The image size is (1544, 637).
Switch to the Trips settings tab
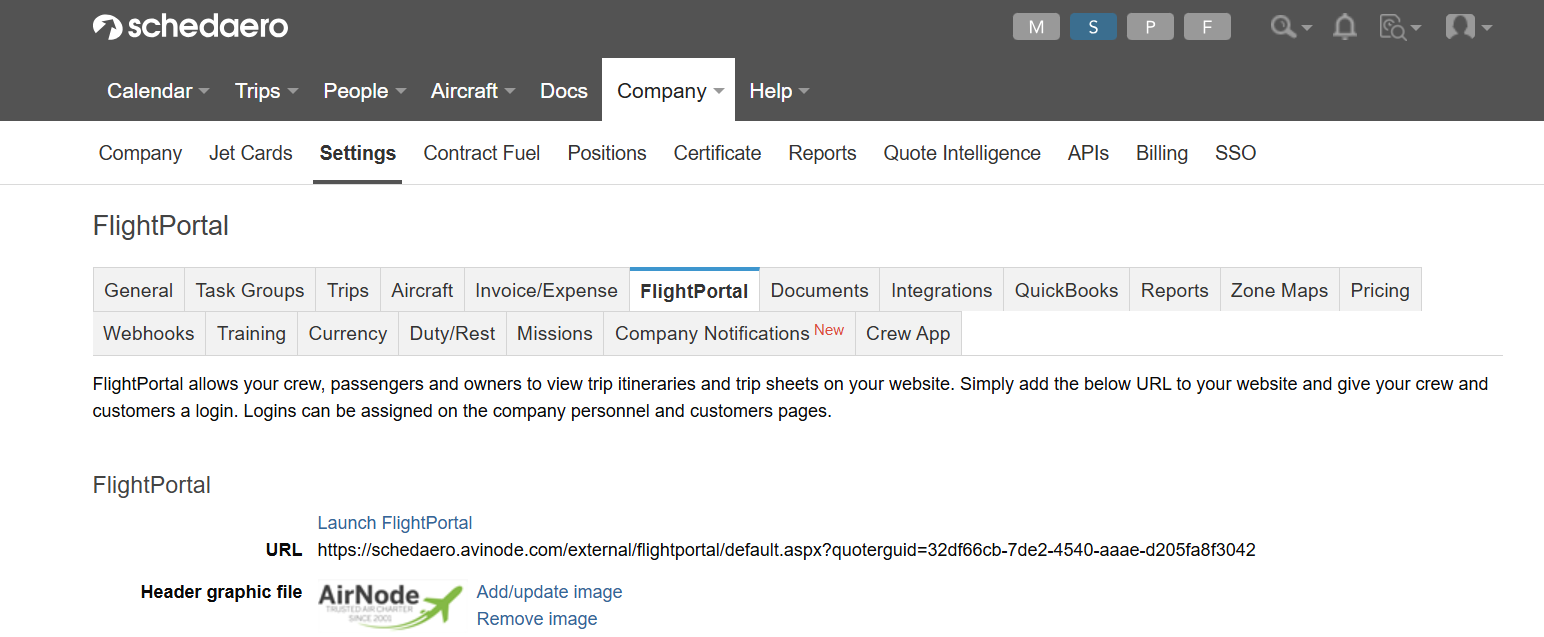coord(348,290)
